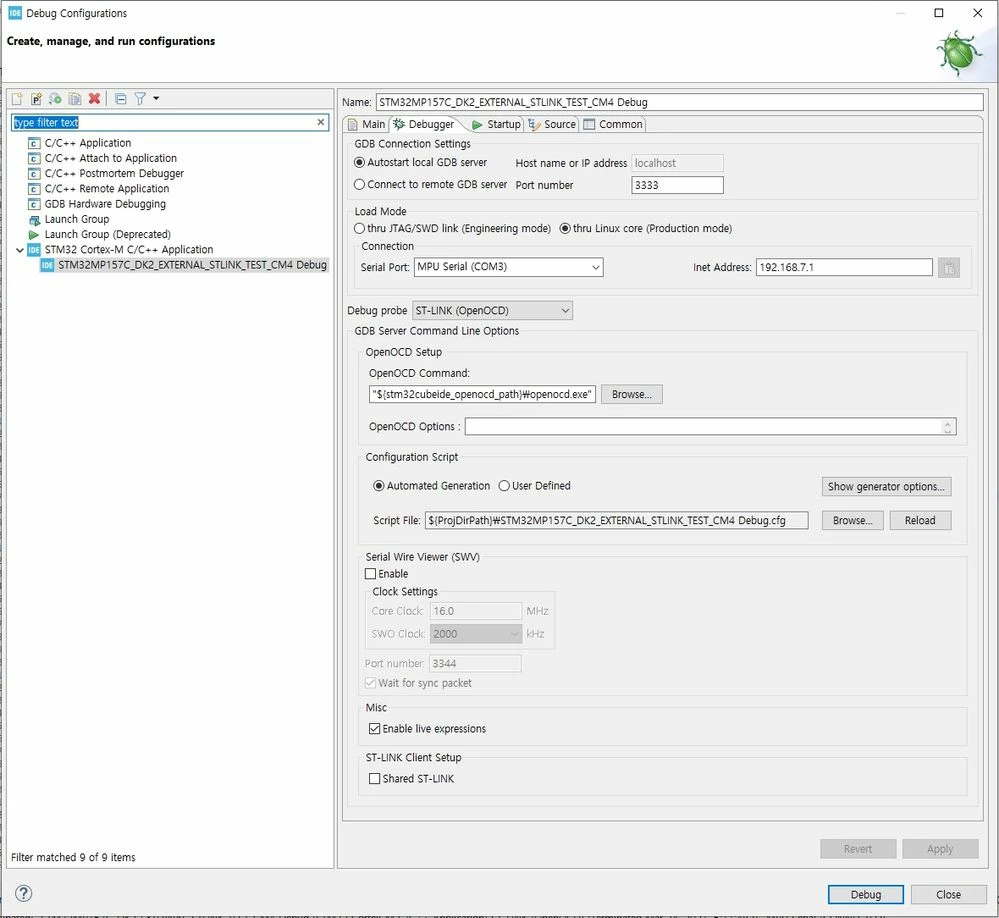Open Serial Port MPU Serial dropdown
Screen dimensions: 999x918
tap(508, 268)
